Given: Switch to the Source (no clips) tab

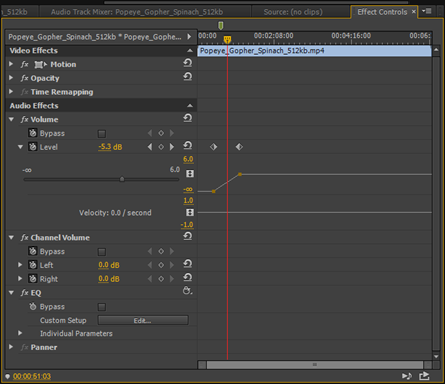Looking at the screenshot, I should pyautogui.click(x=293, y=12).
